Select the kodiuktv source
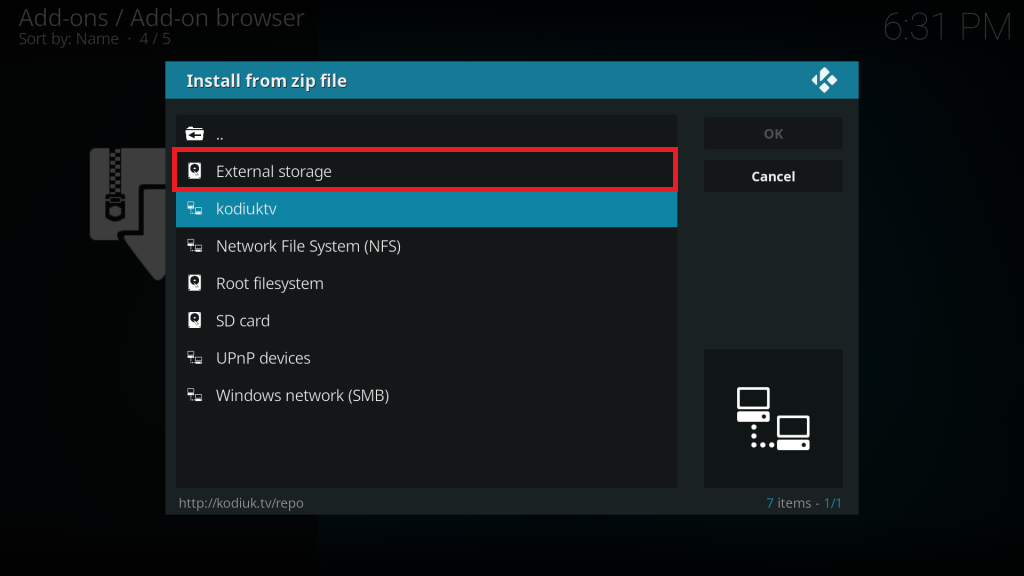The height and width of the screenshot is (576, 1024). pyautogui.click(x=426, y=208)
